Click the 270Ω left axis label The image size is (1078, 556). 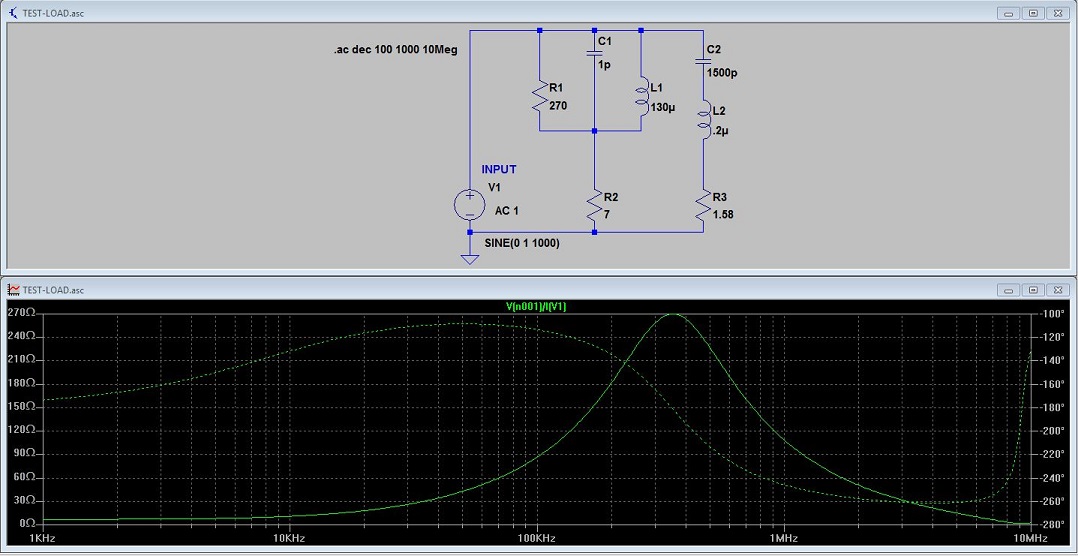point(21,313)
